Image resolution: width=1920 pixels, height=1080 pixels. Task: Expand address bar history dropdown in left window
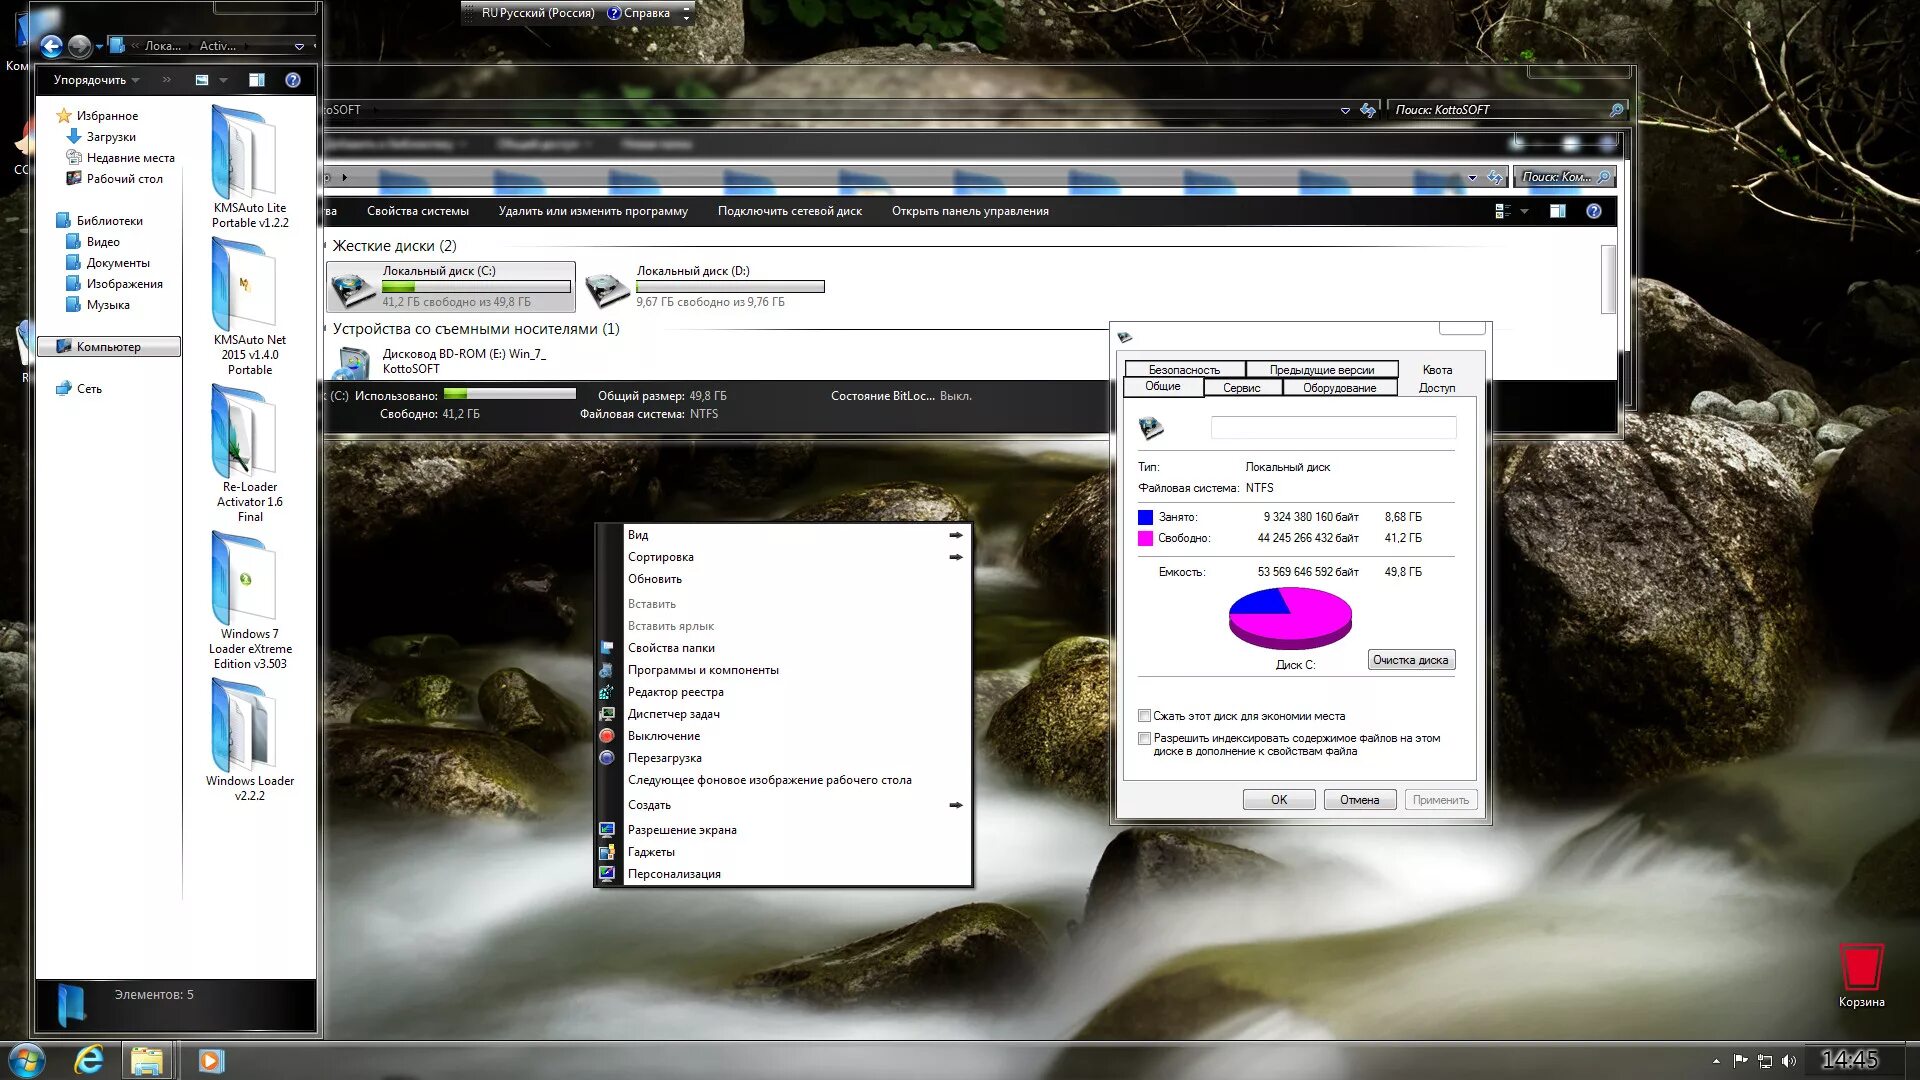[x=299, y=46]
